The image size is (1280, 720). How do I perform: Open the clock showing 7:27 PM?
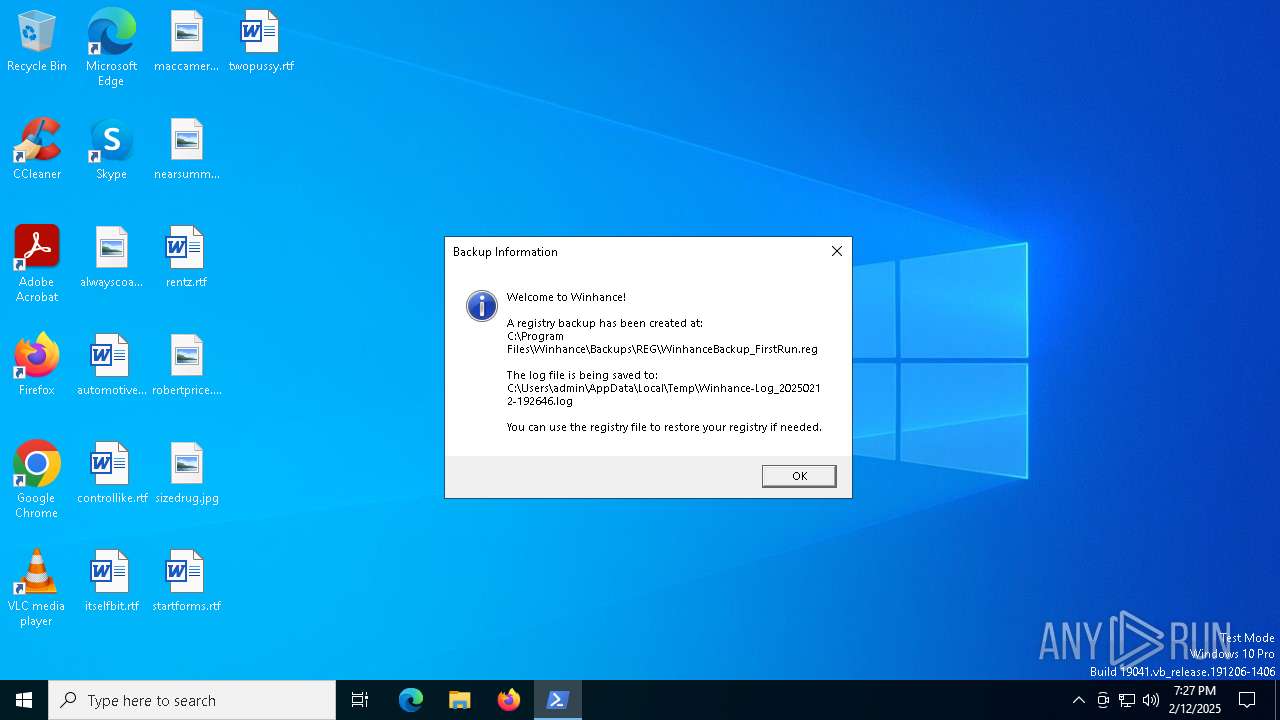tap(1195, 700)
